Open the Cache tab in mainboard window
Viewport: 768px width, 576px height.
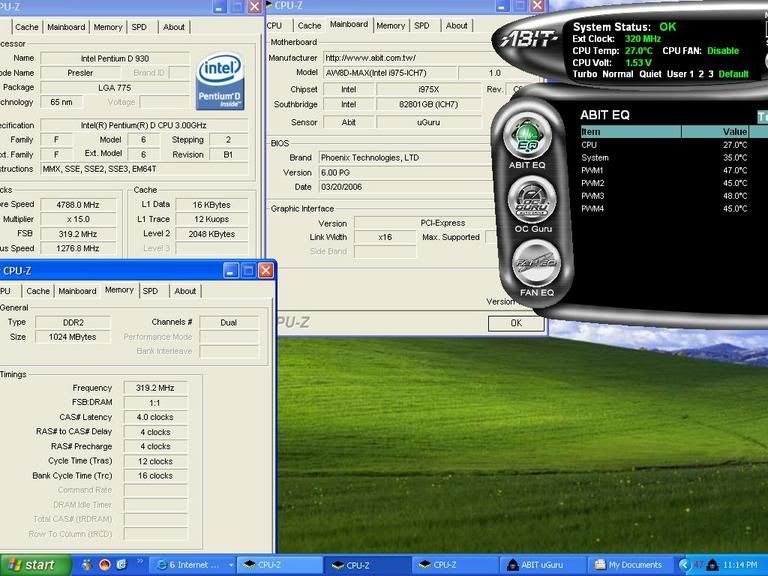pyautogui.click(x=309, y=25)
